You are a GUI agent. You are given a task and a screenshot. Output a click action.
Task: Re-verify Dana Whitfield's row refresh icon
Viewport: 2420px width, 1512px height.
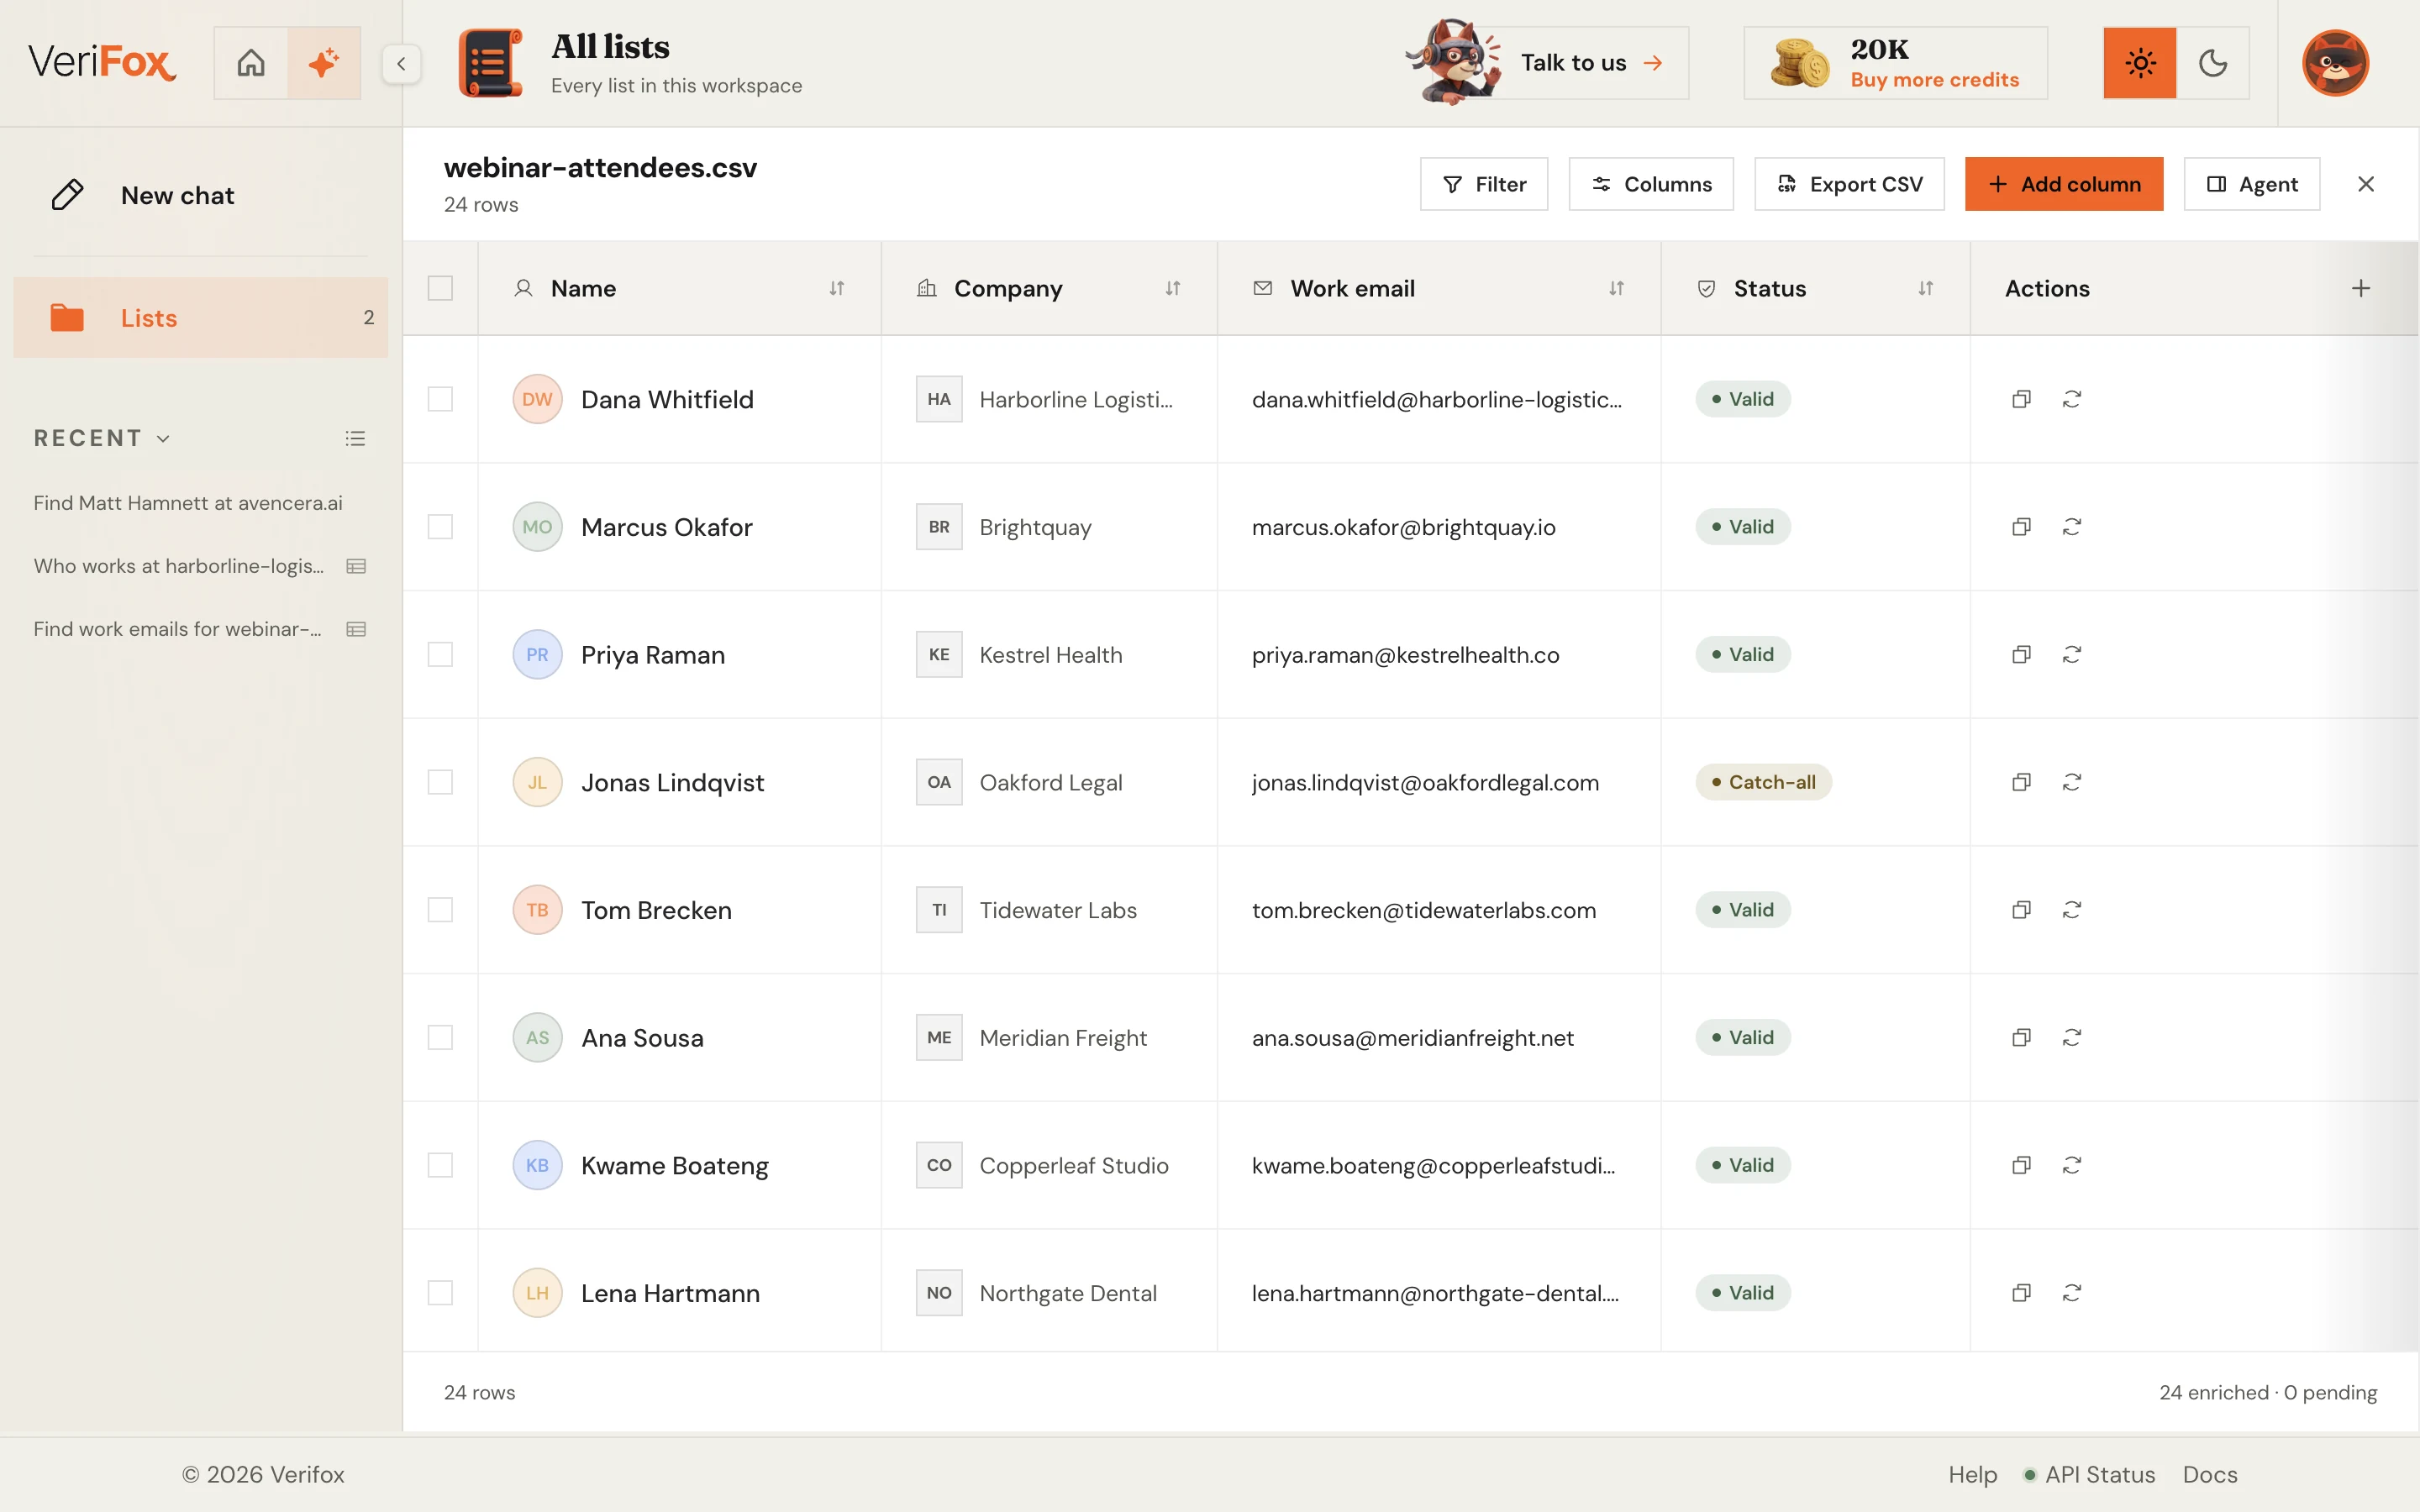click(x=2072, y=399)
